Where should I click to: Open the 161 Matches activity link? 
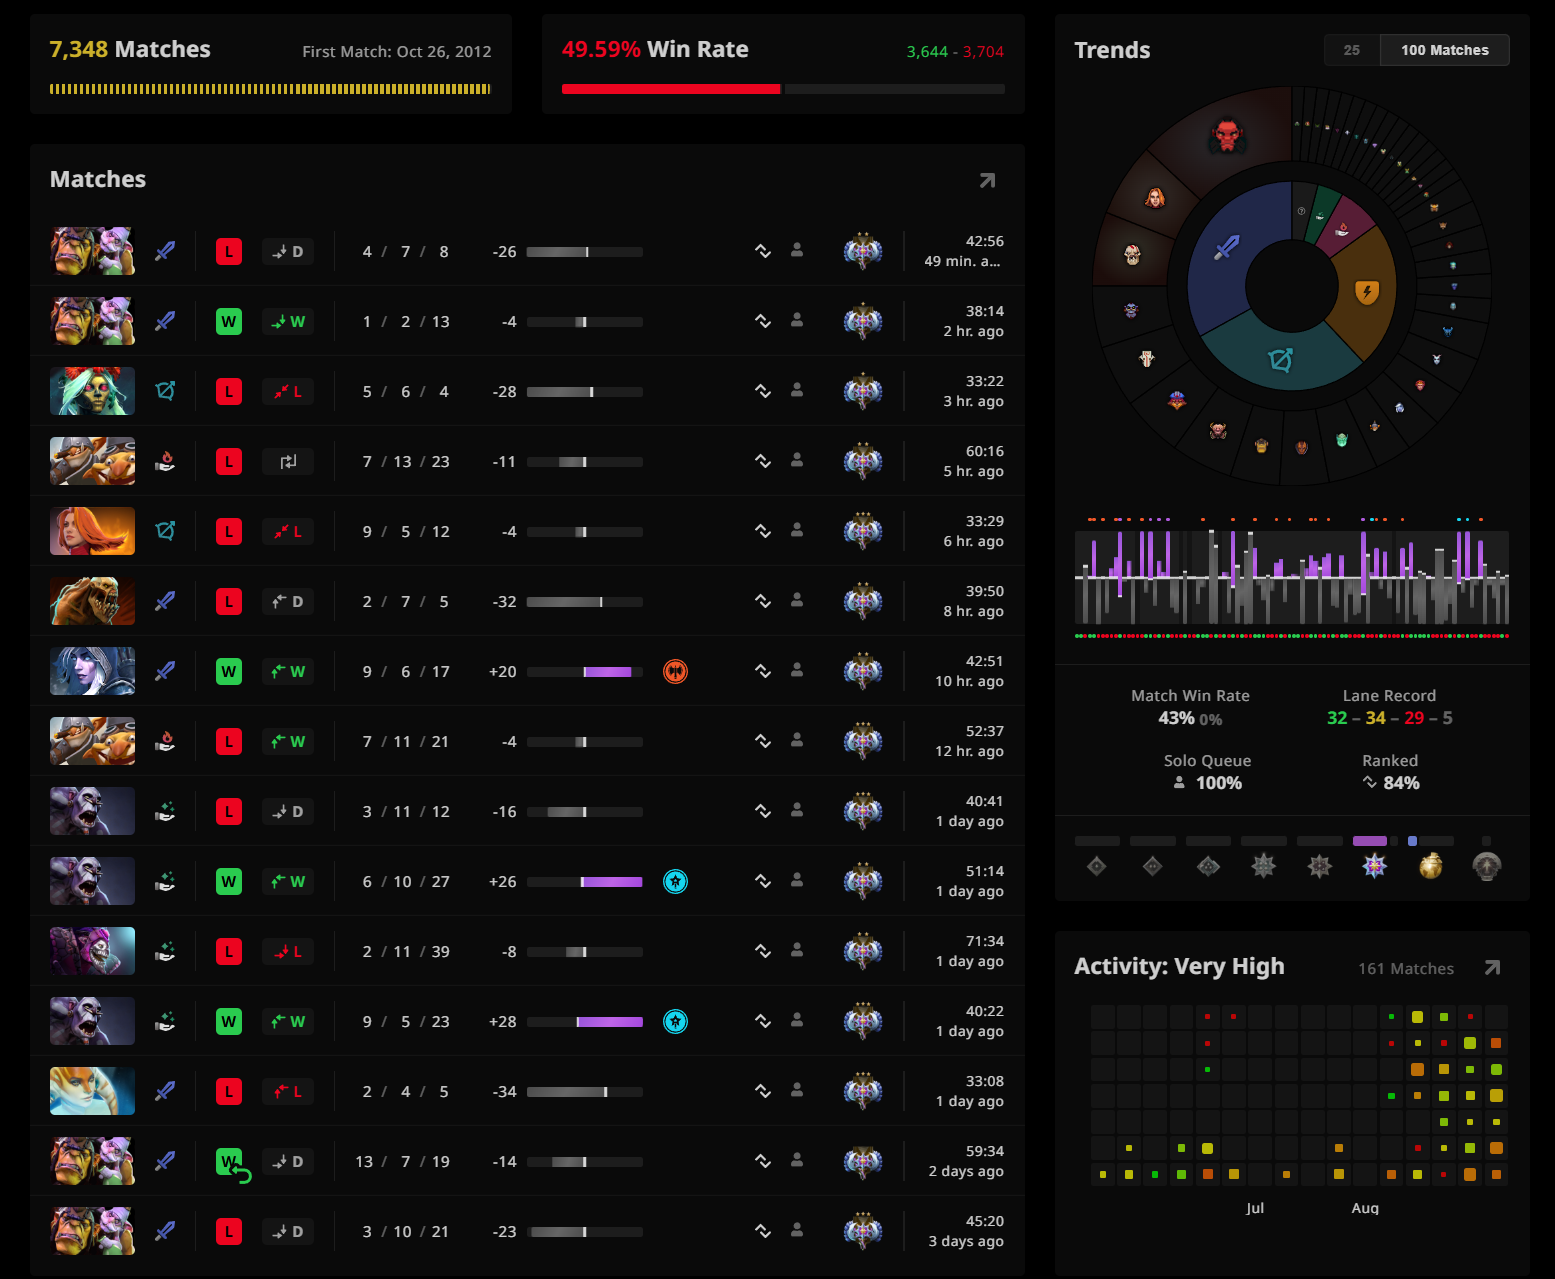point(1406,968)
